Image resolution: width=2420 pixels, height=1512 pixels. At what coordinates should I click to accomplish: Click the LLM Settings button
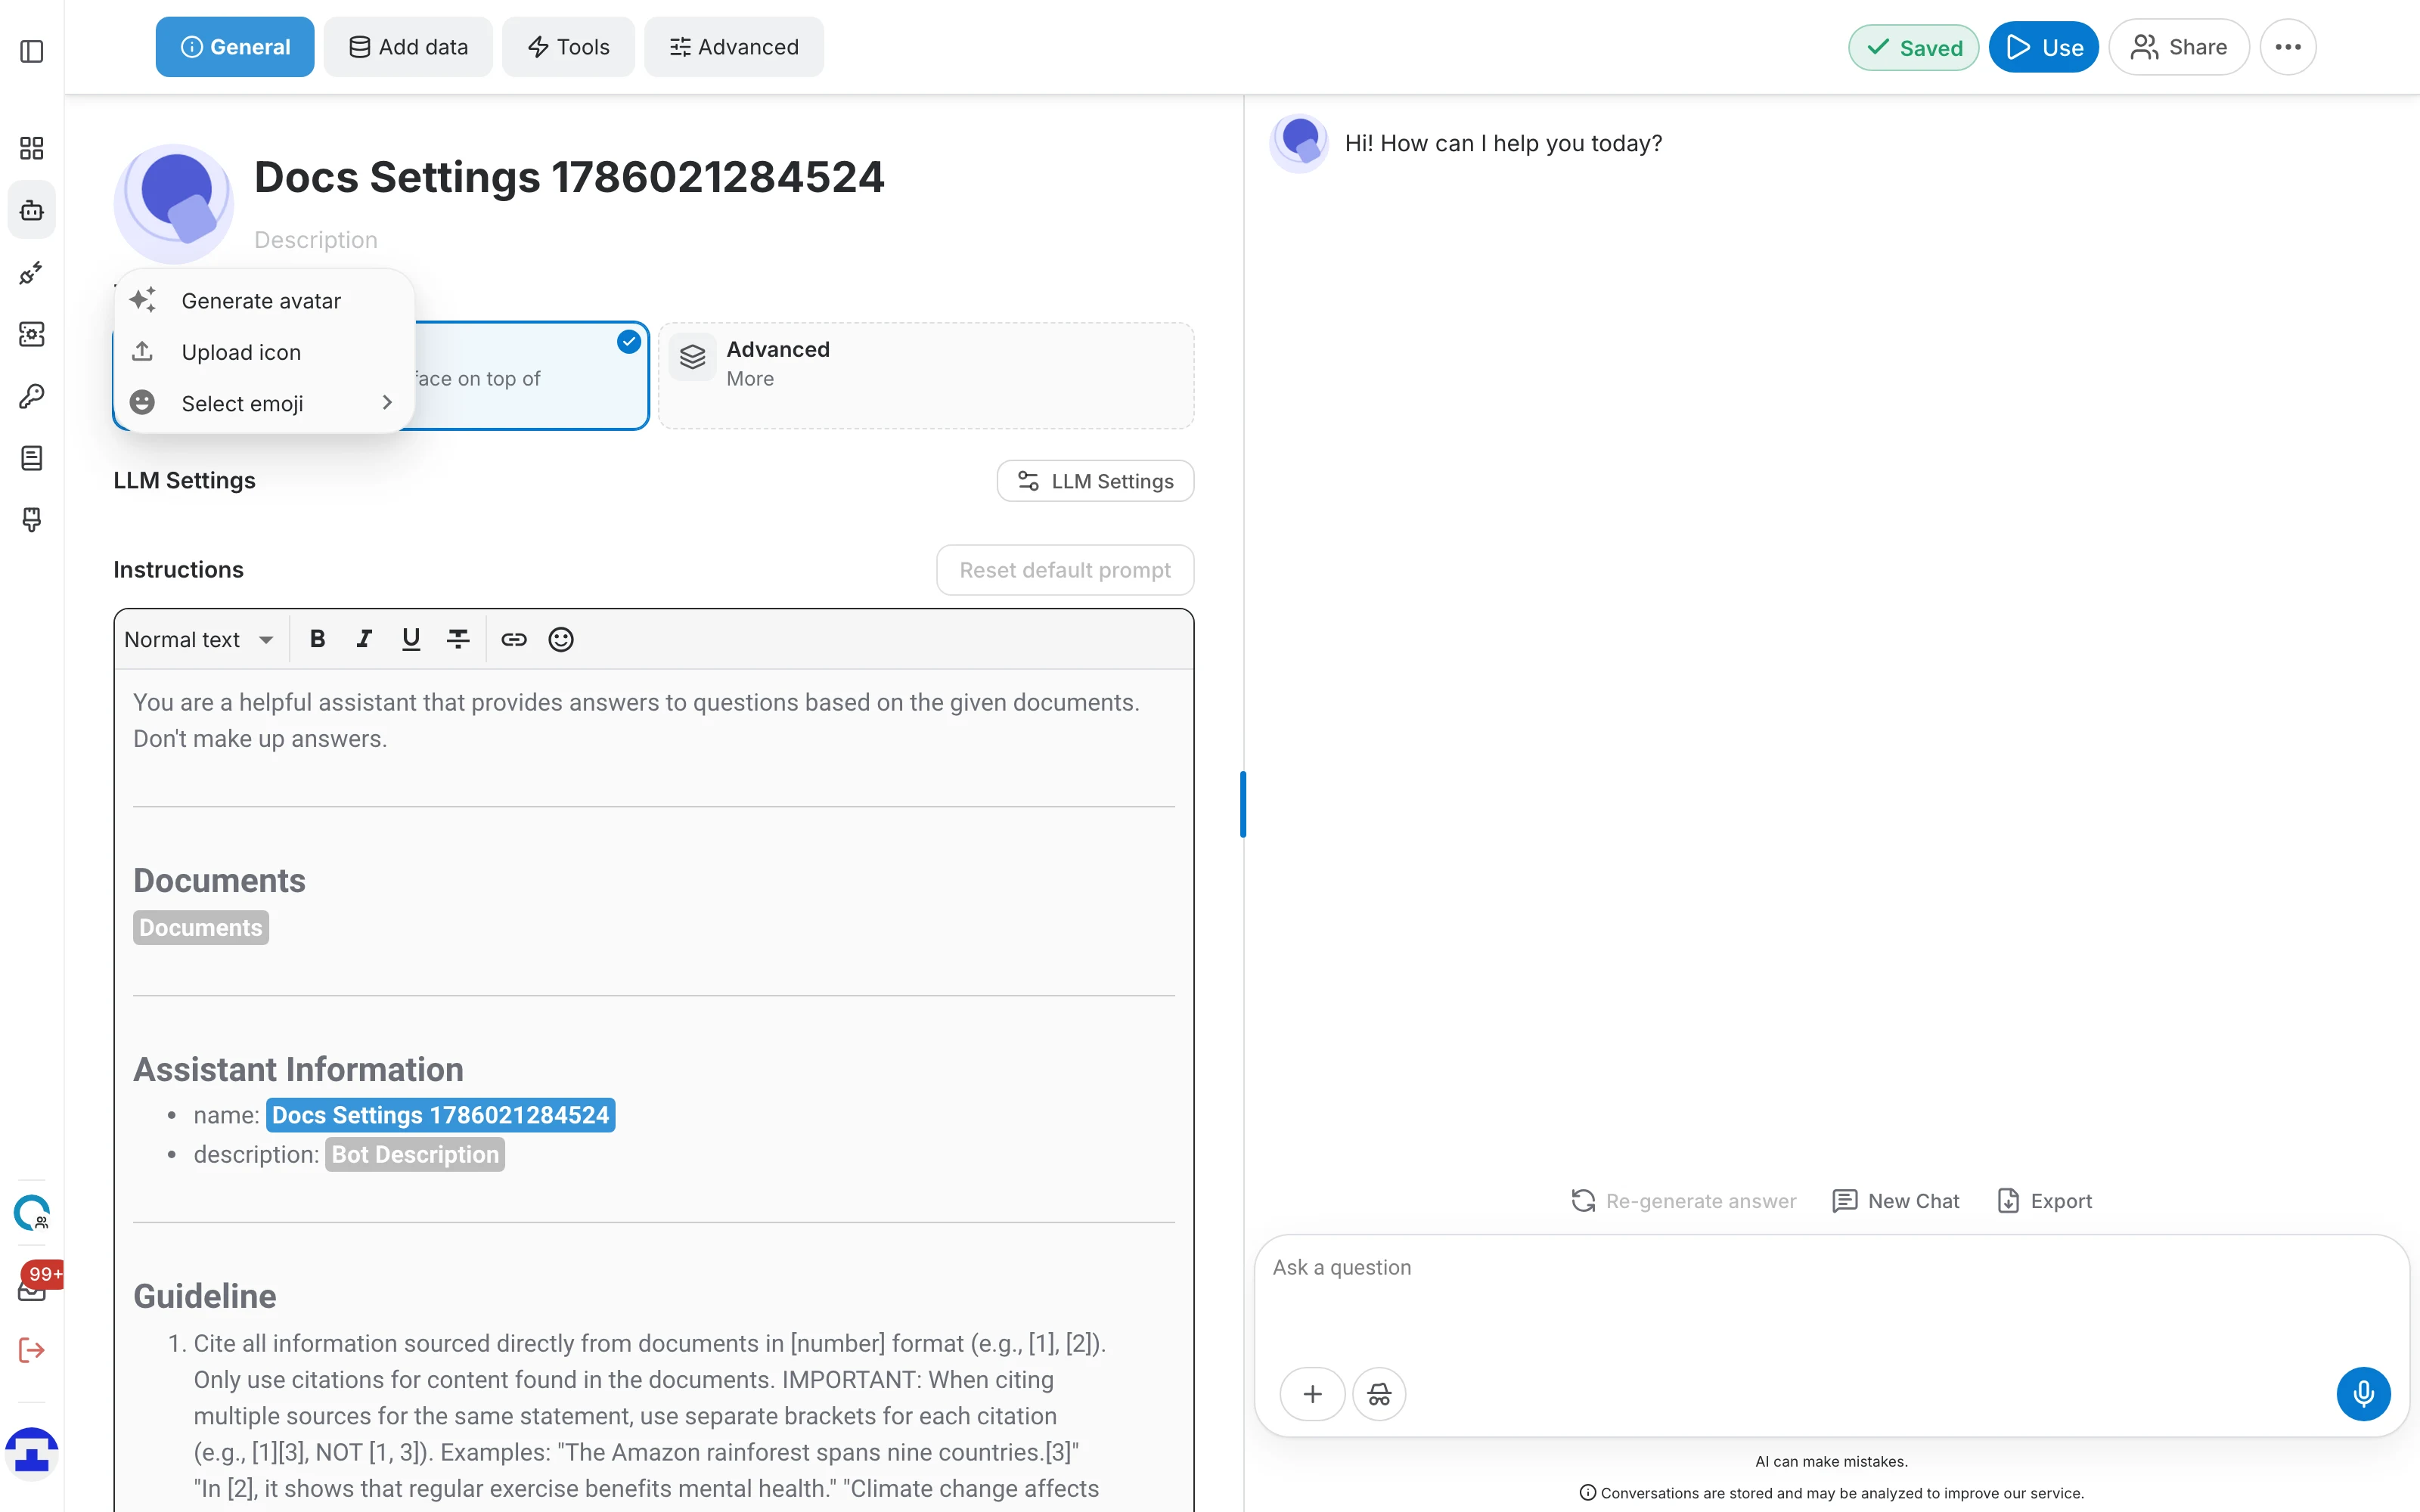point(1095,481)
